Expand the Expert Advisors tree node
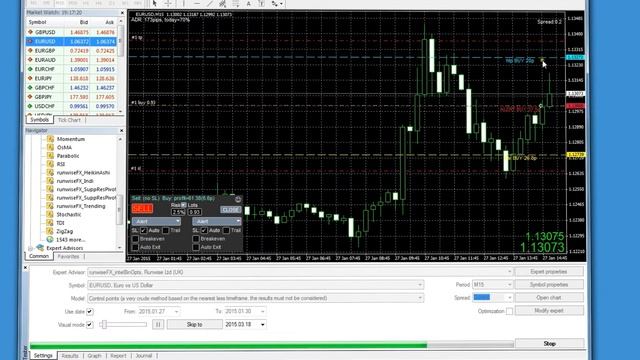The height and width of the screenshot is (360, 640). pyautogui.click(x=31, y=248)
